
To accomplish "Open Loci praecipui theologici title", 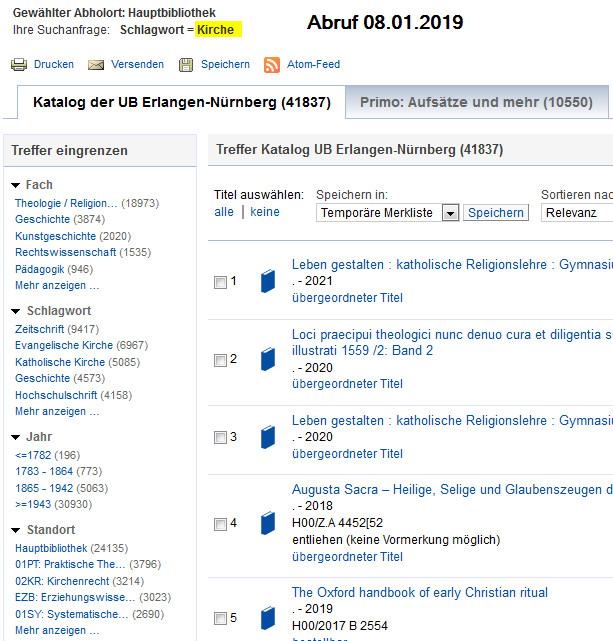I will 452,343.
